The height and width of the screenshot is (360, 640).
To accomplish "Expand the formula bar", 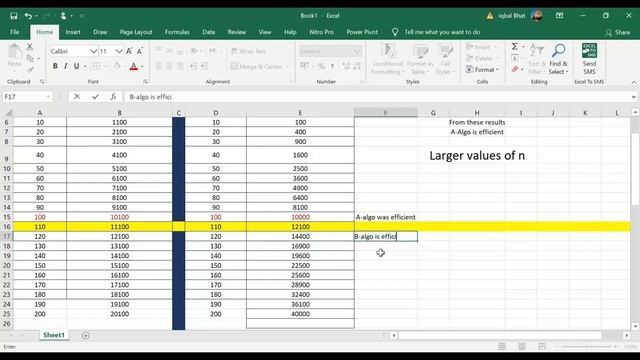I will pyautogui.click(x=633, y=97).
